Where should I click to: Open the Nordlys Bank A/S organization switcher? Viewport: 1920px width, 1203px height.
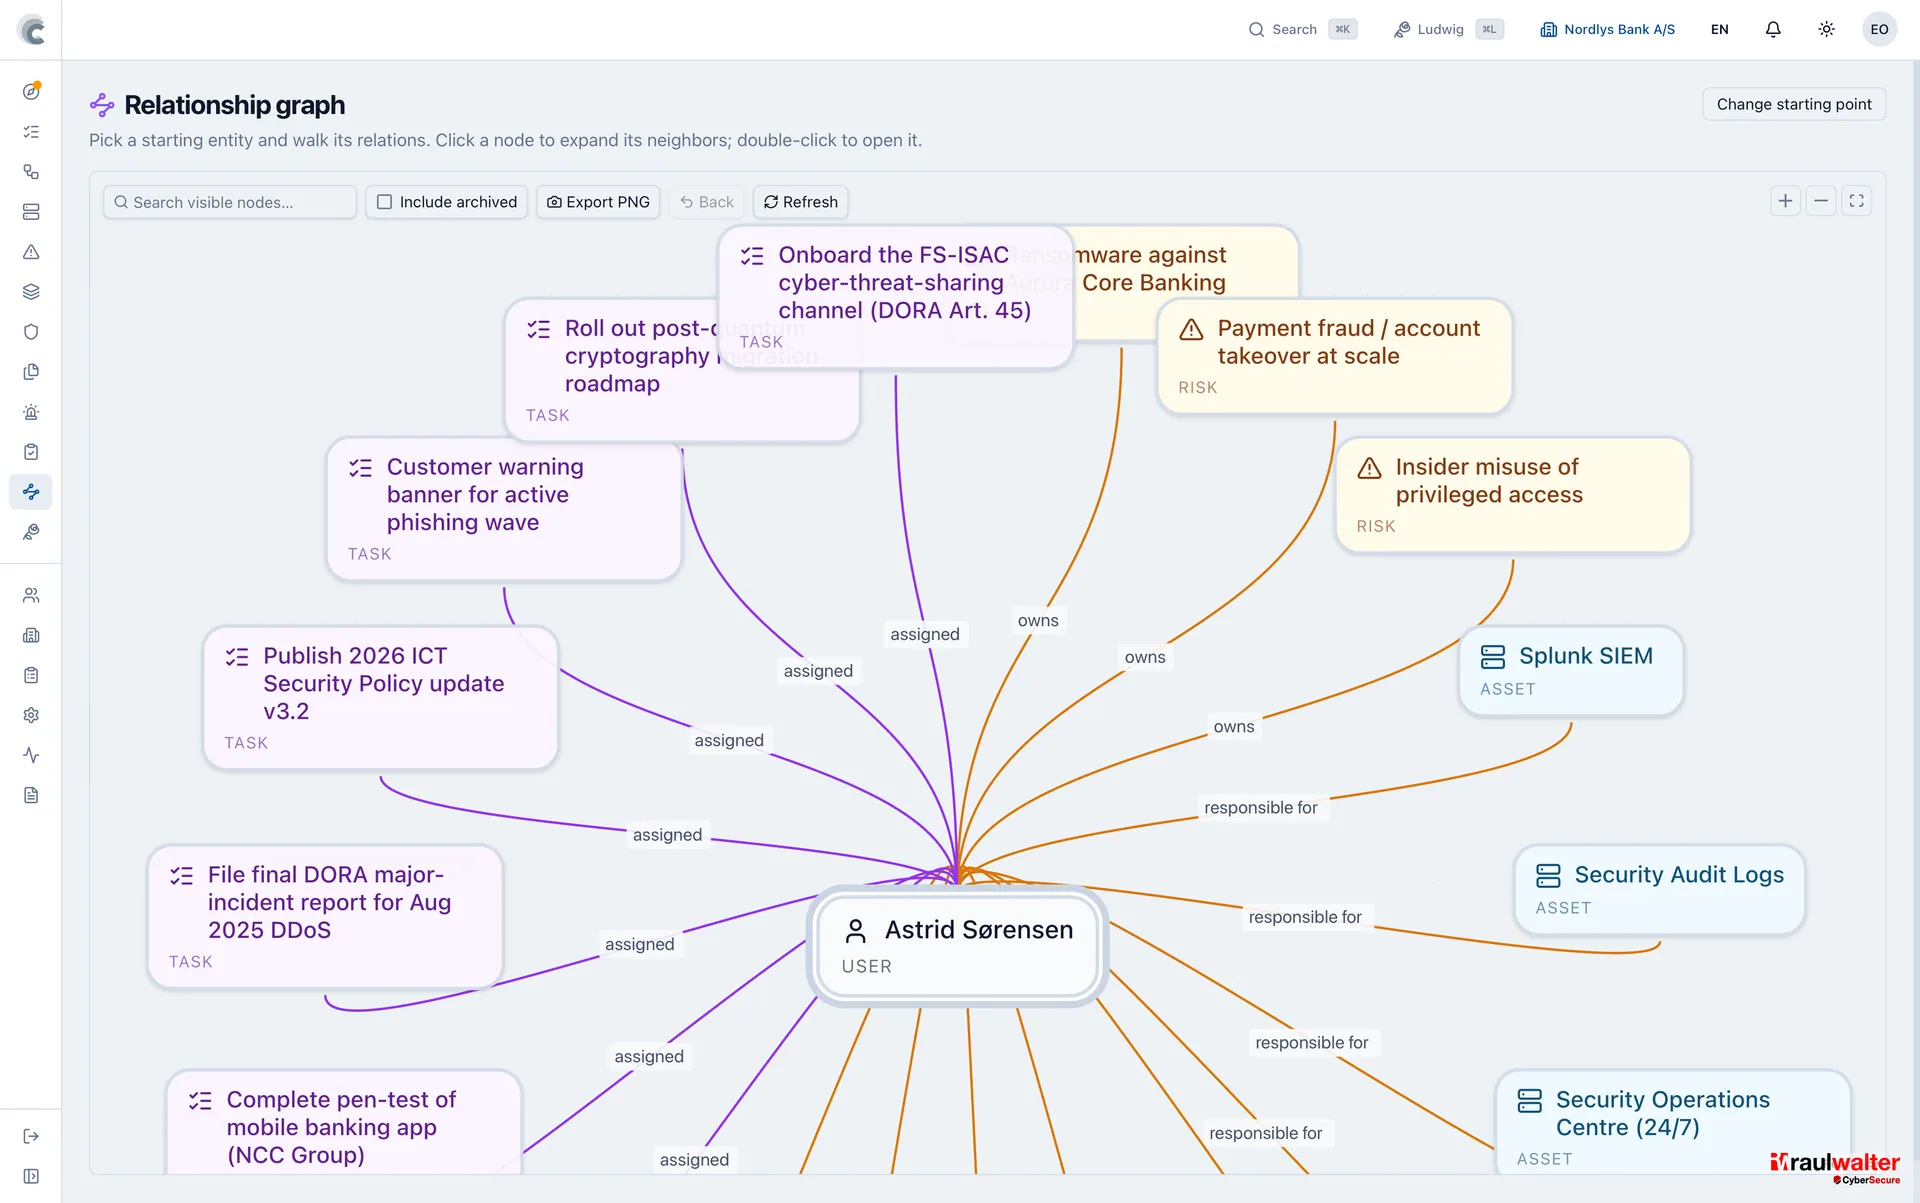pos(1607,29)
